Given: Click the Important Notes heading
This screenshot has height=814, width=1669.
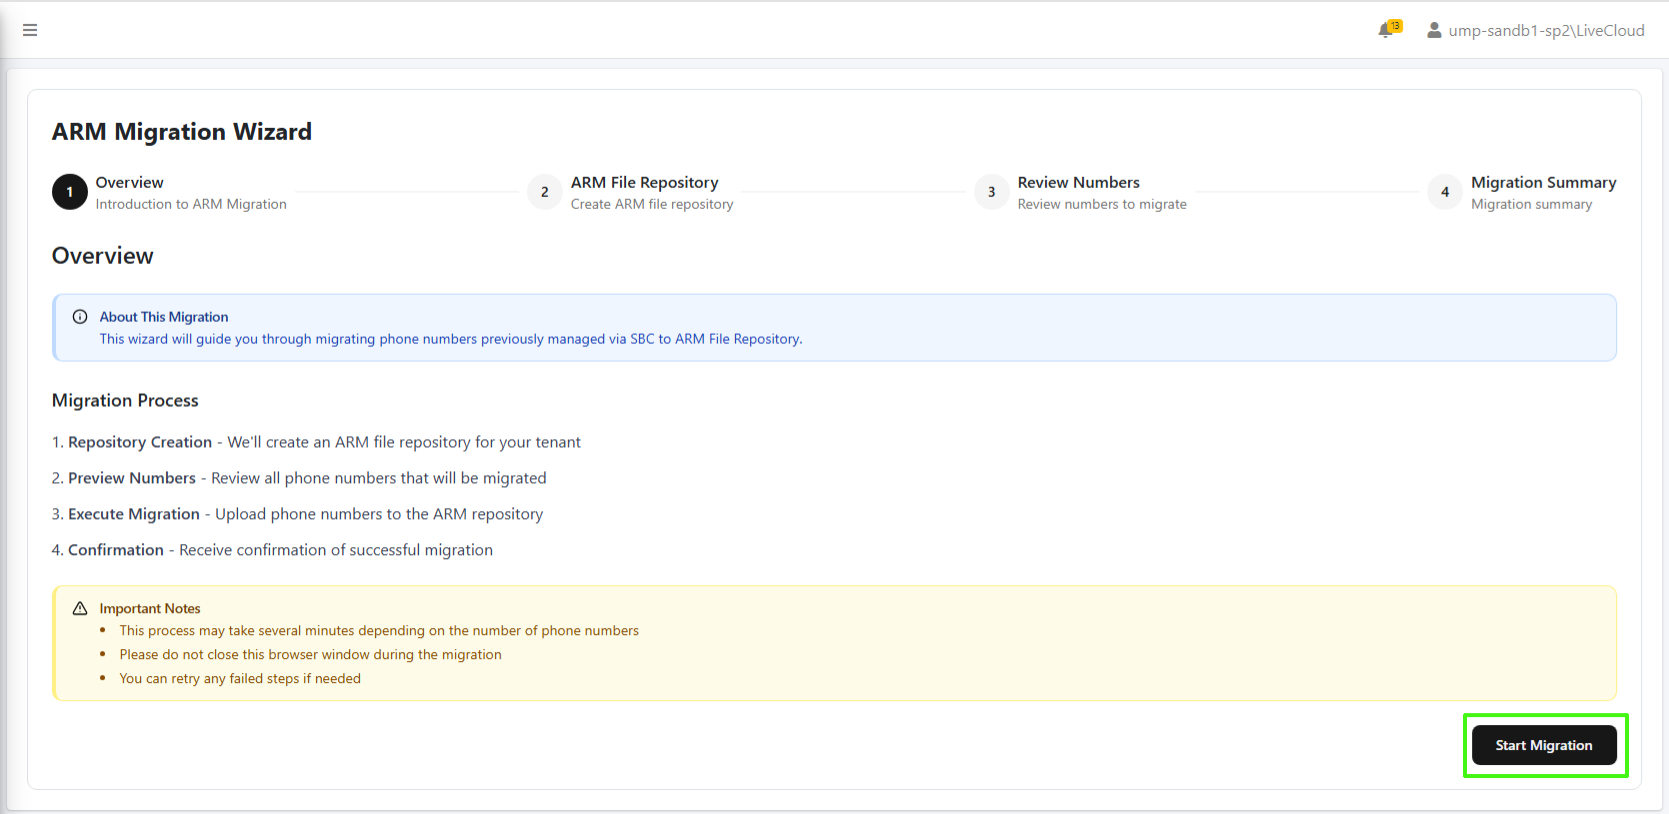Looking at the screenshot, I should (x=150, y=608).
